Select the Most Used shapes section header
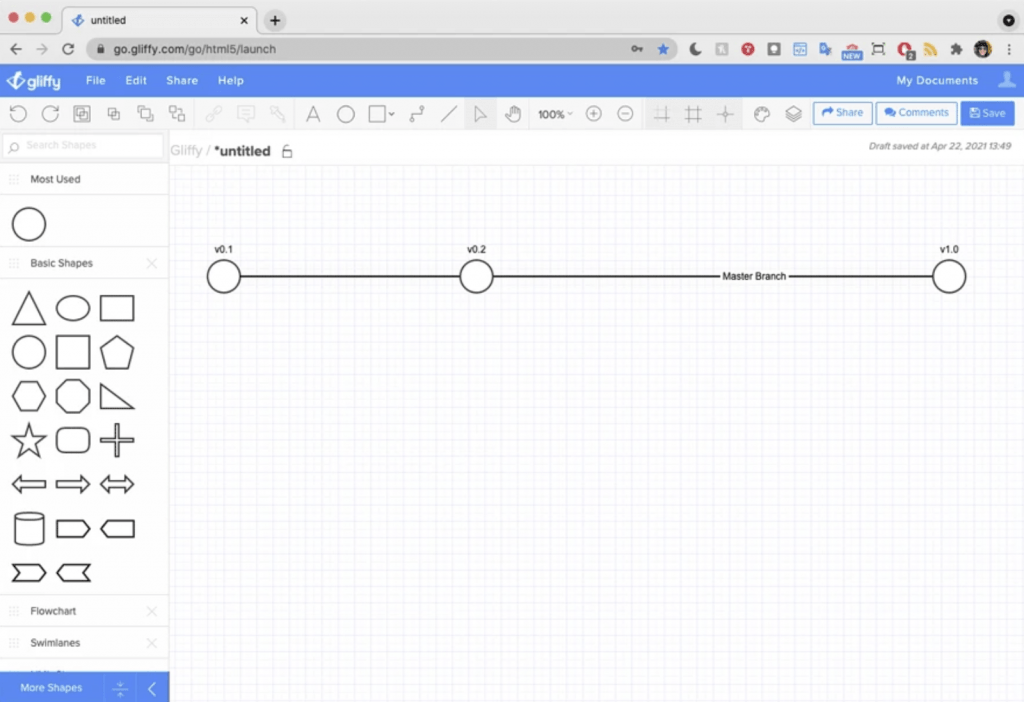This screenshot has width=1024, height=702. 84,179
